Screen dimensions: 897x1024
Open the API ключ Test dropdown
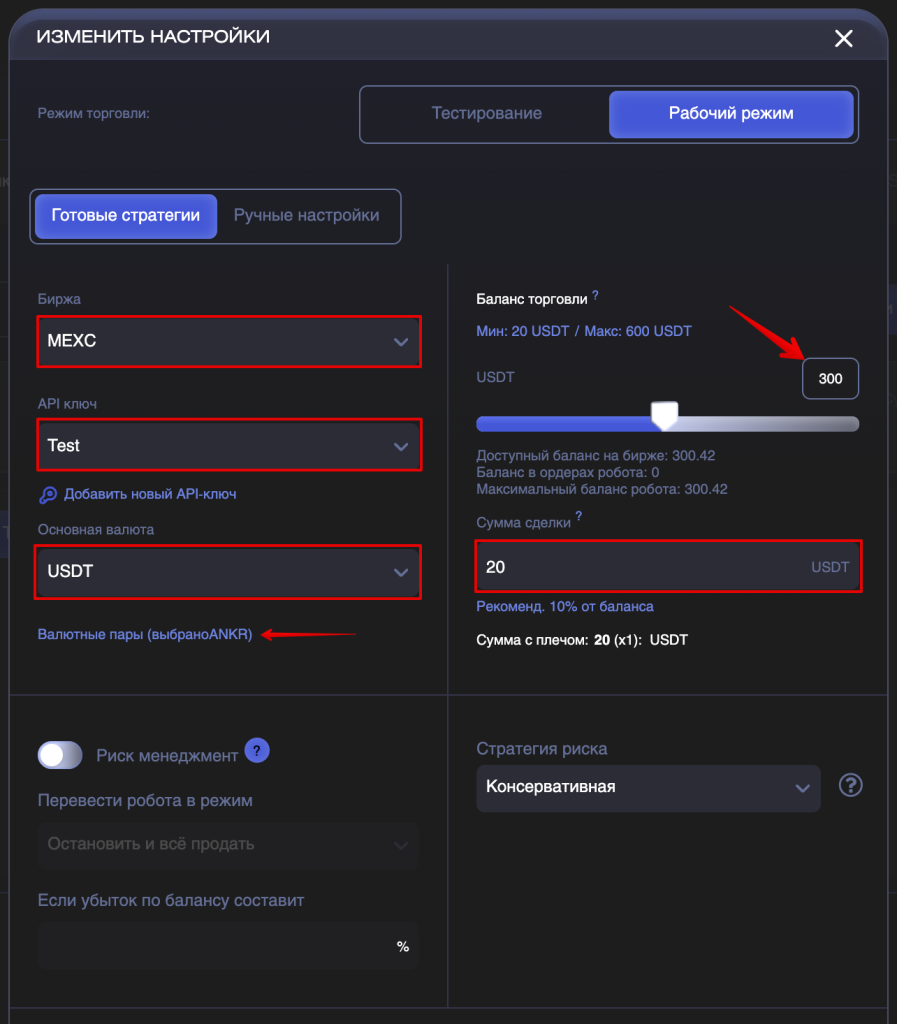[x=228, y=445]
